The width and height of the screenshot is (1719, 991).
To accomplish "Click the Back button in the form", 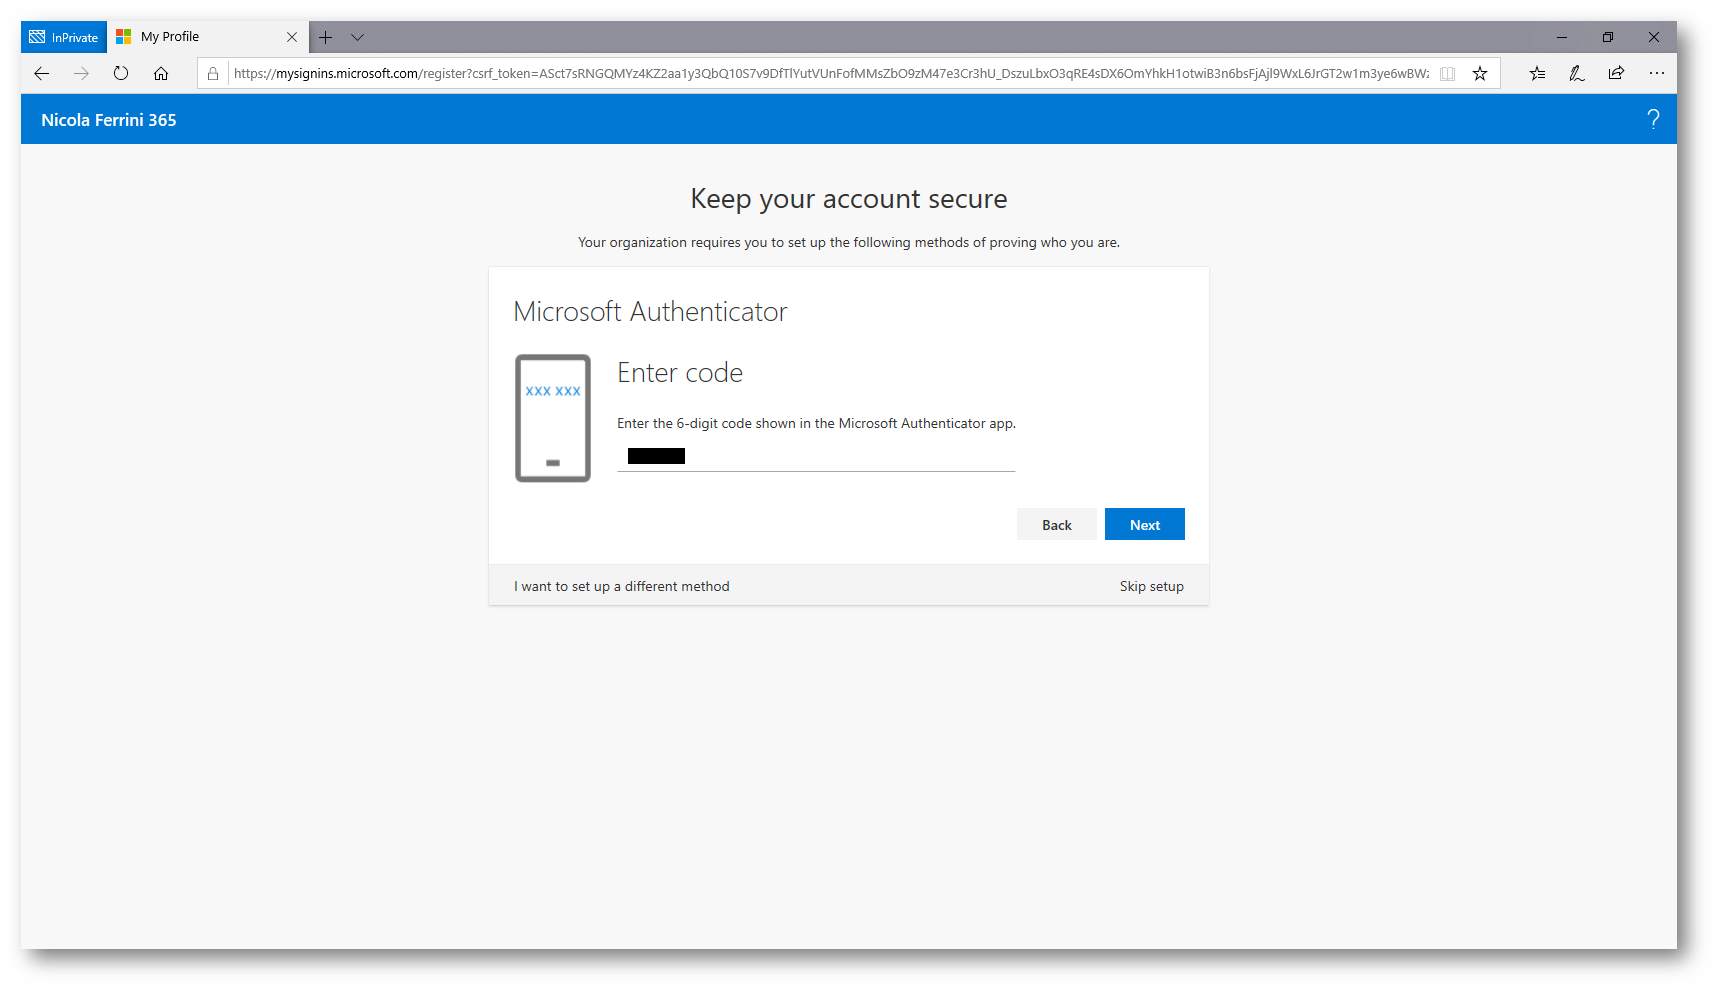I will point(1056,525).
